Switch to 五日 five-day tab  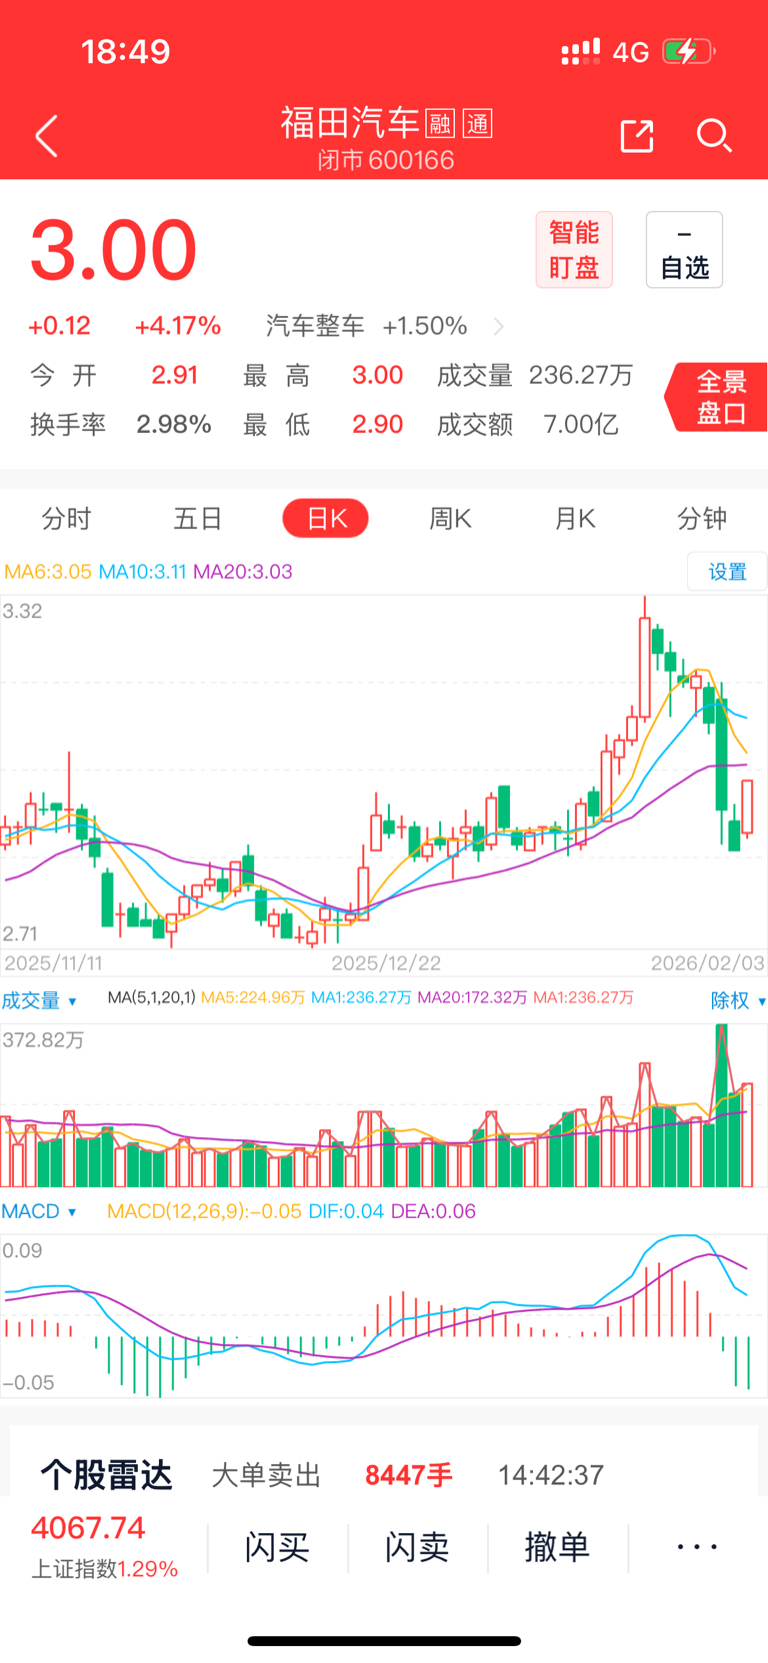coord(198,519)
